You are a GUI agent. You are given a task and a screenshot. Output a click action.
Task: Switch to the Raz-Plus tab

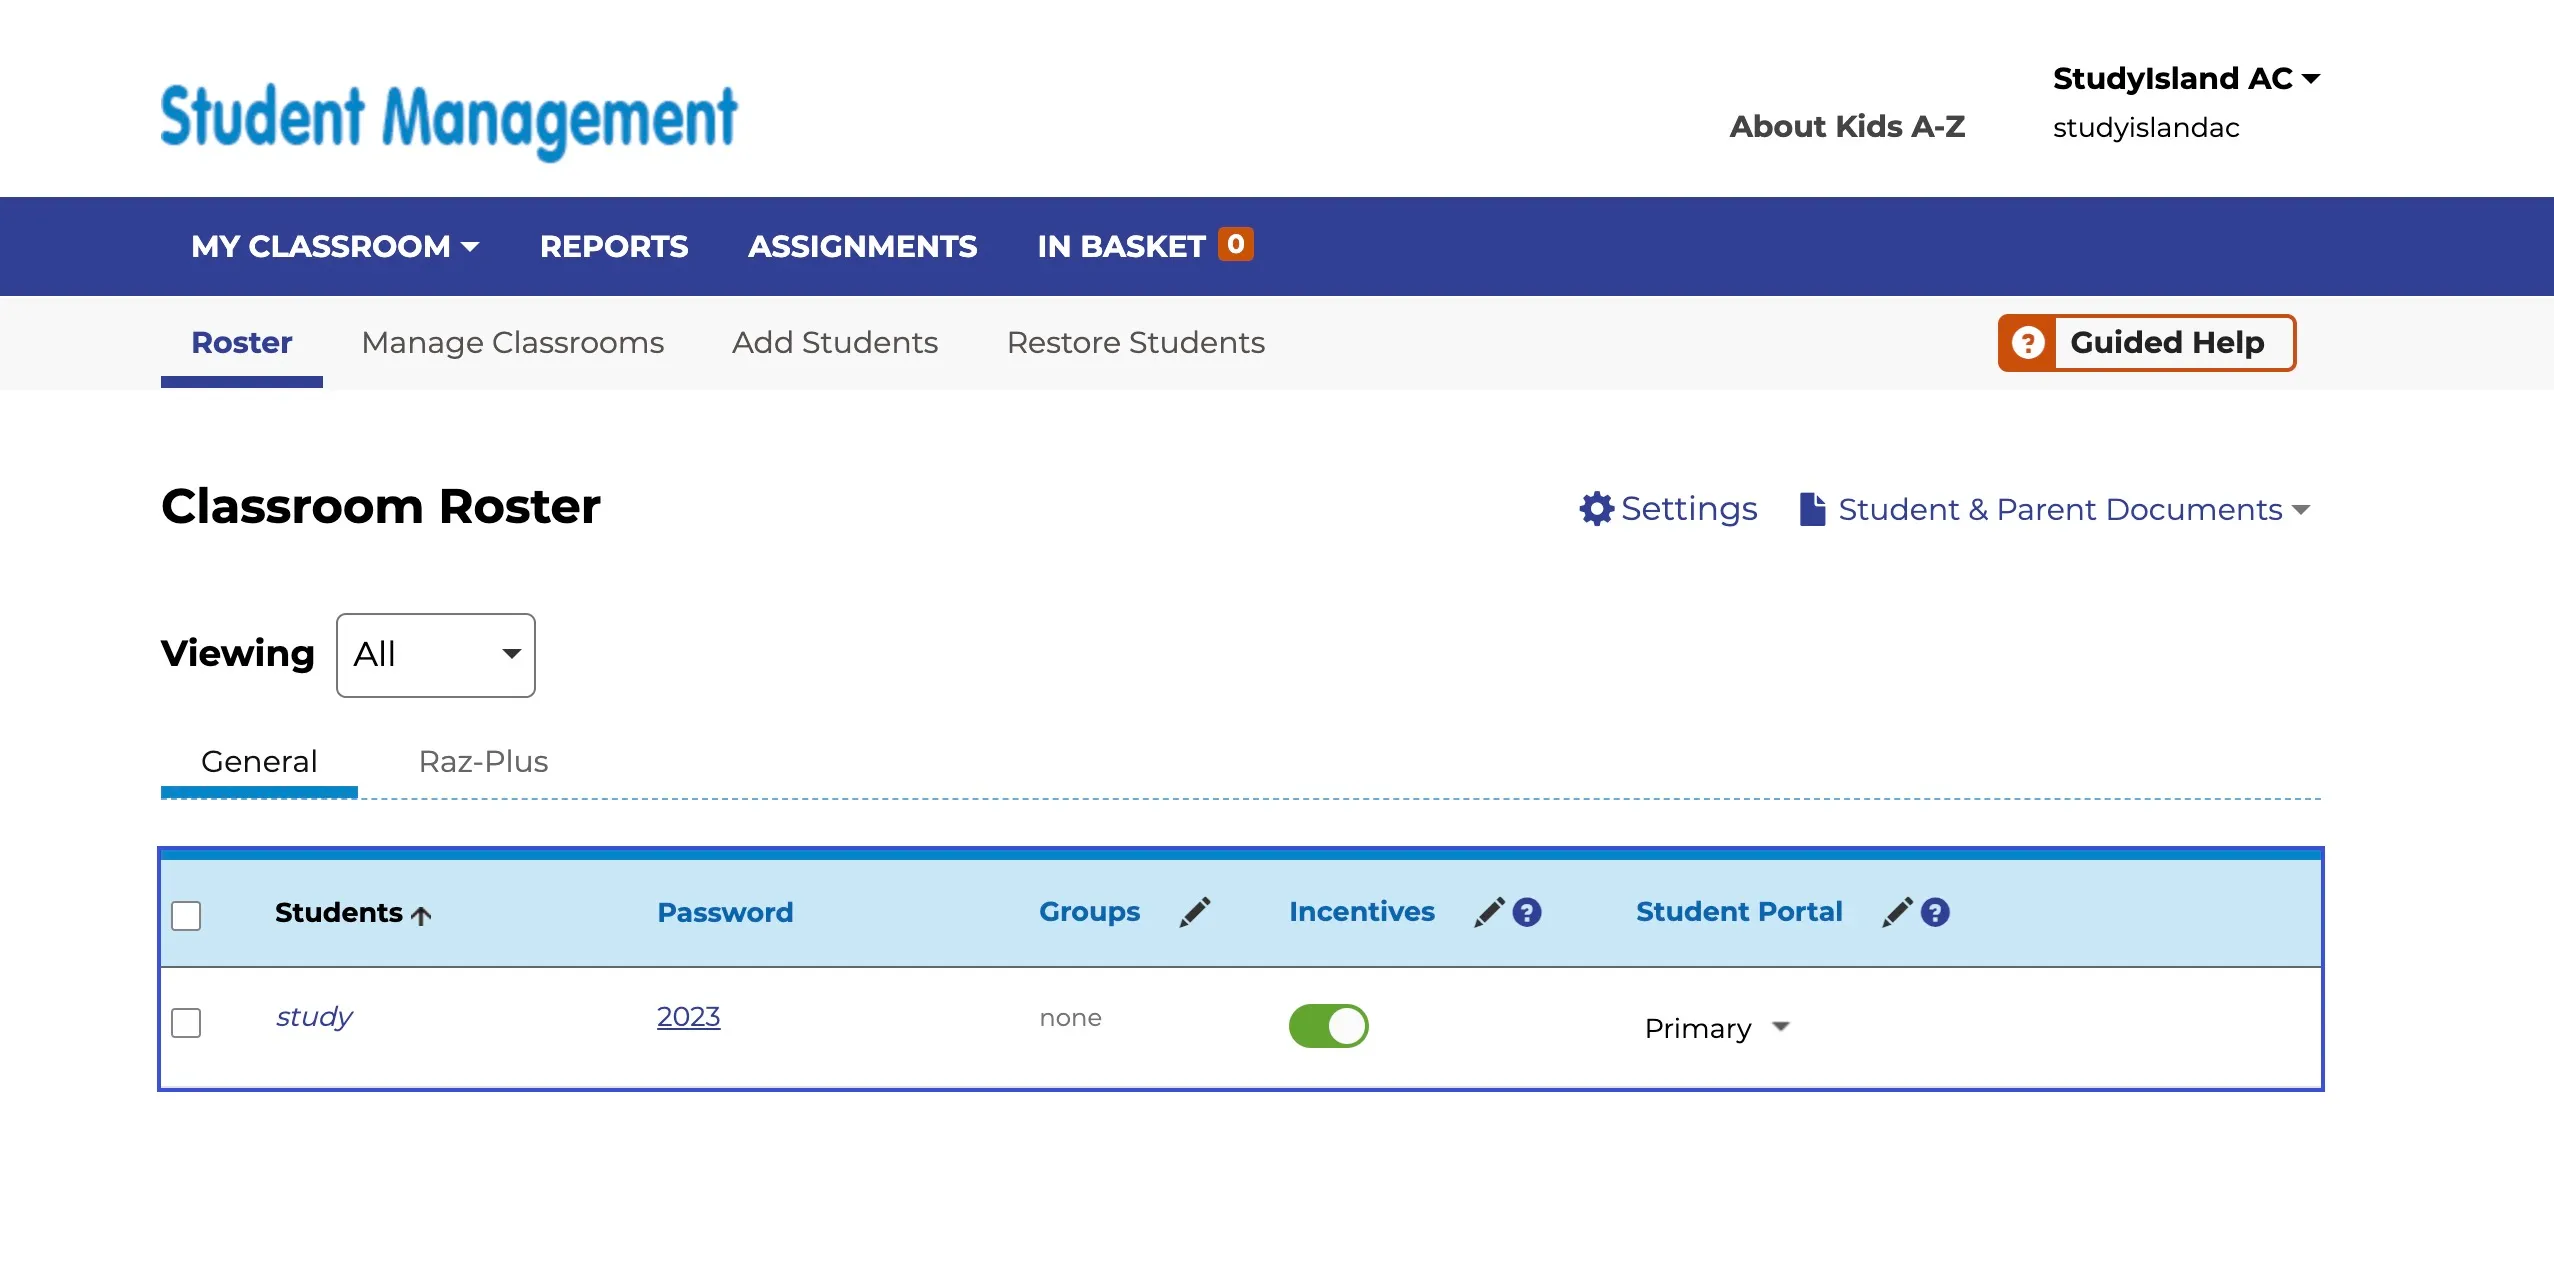tap(483, 762)
